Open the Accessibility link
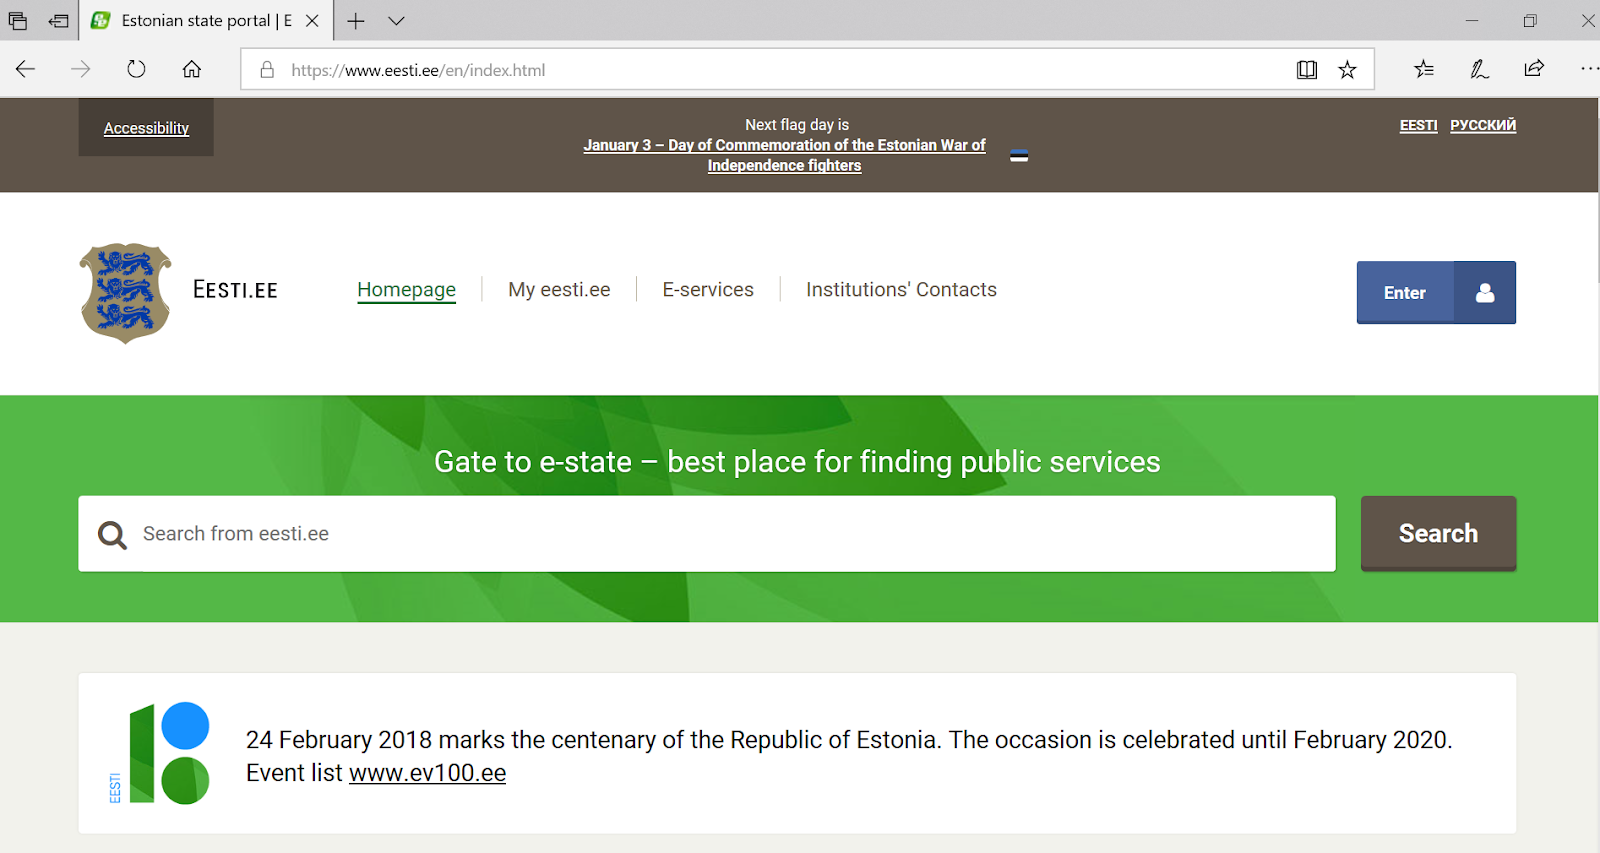Screen dimensions: 1600x853 (x=146, y=128)
